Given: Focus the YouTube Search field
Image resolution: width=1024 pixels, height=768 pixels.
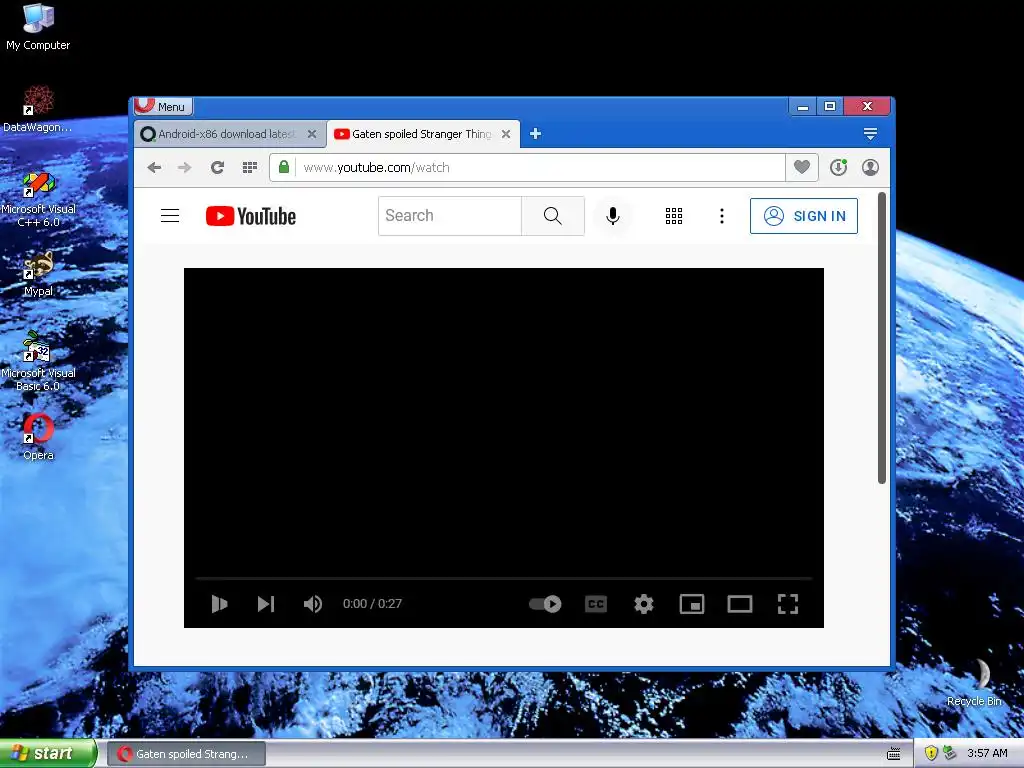Looking at the screenshot, I should pos(449,216).
